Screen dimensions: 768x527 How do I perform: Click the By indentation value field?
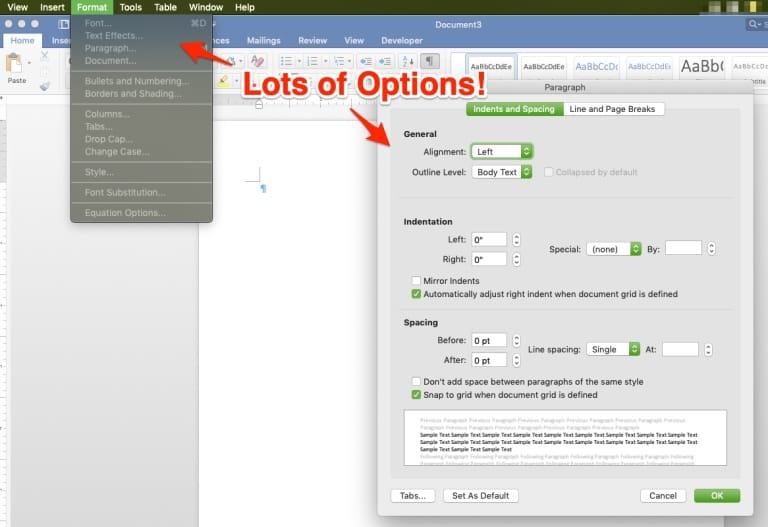point(683,248)
